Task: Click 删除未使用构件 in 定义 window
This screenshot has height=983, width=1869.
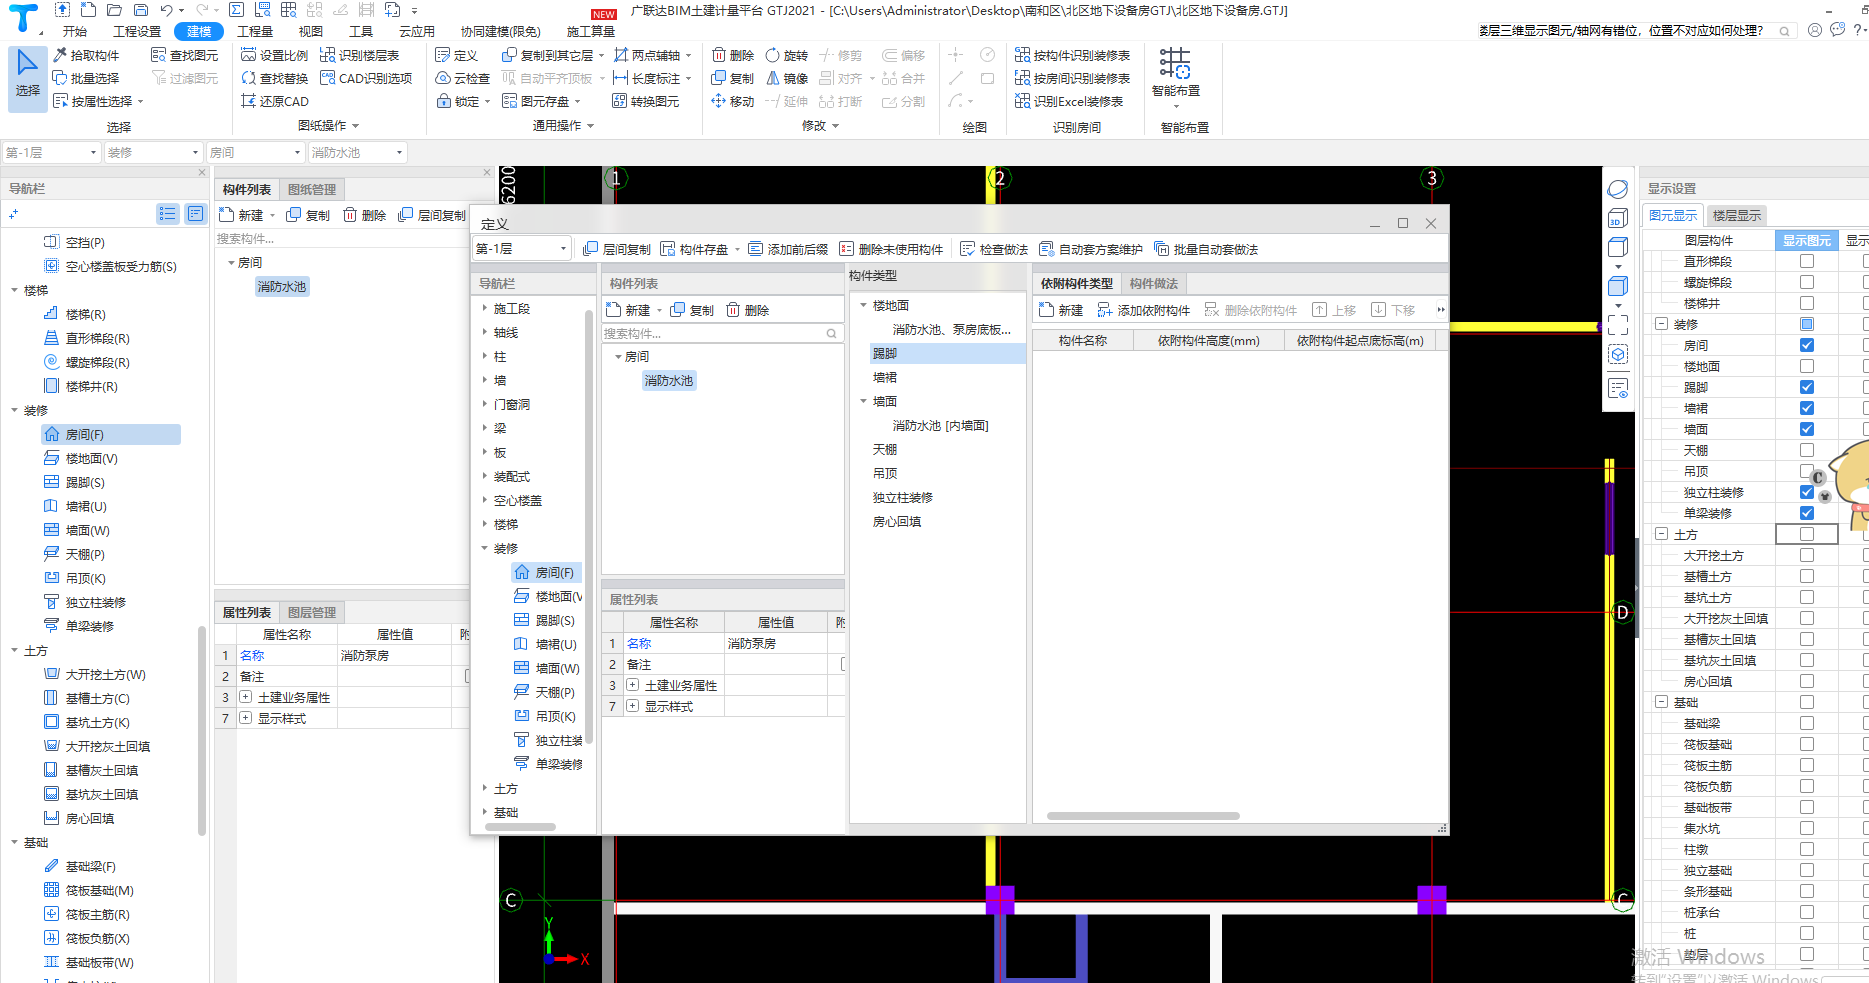Action: tap(890, 249)
